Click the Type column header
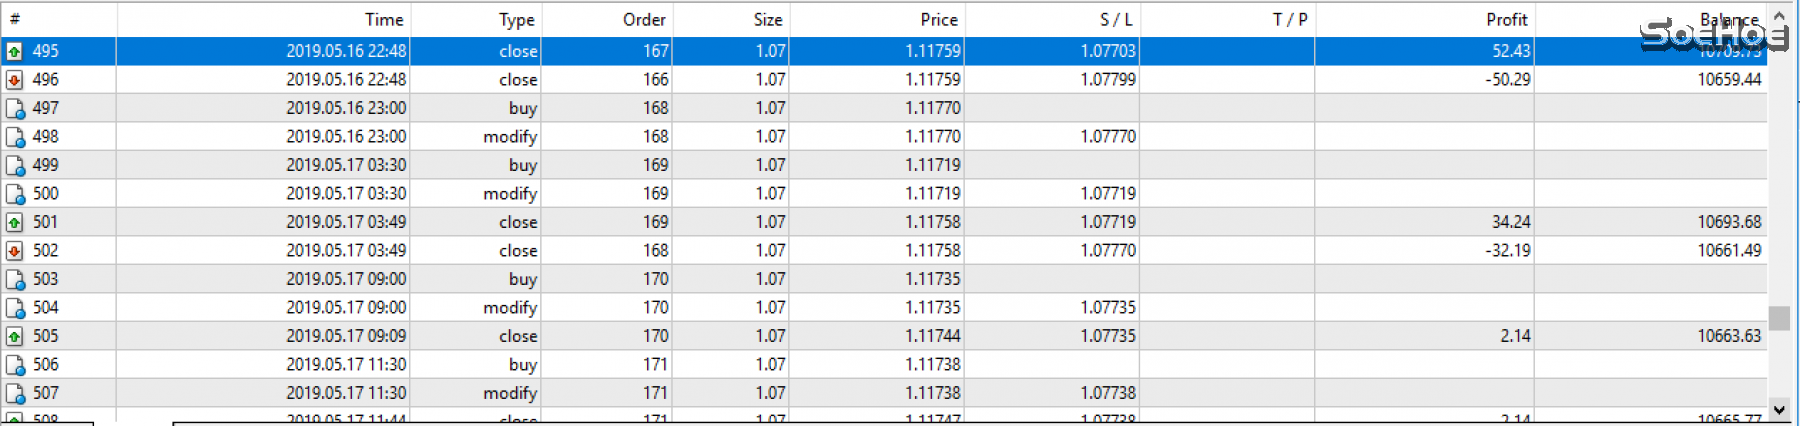 point(516,20)
